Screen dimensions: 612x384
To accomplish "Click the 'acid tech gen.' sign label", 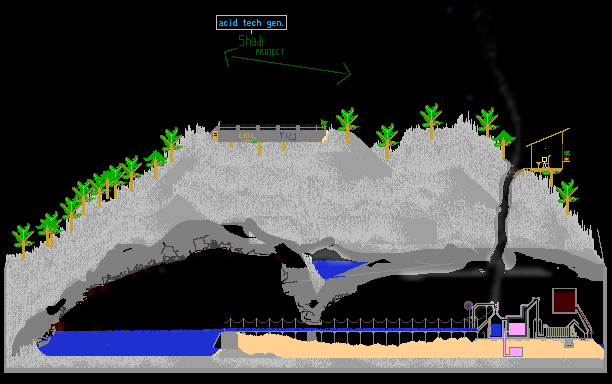I will coord(251,23).
